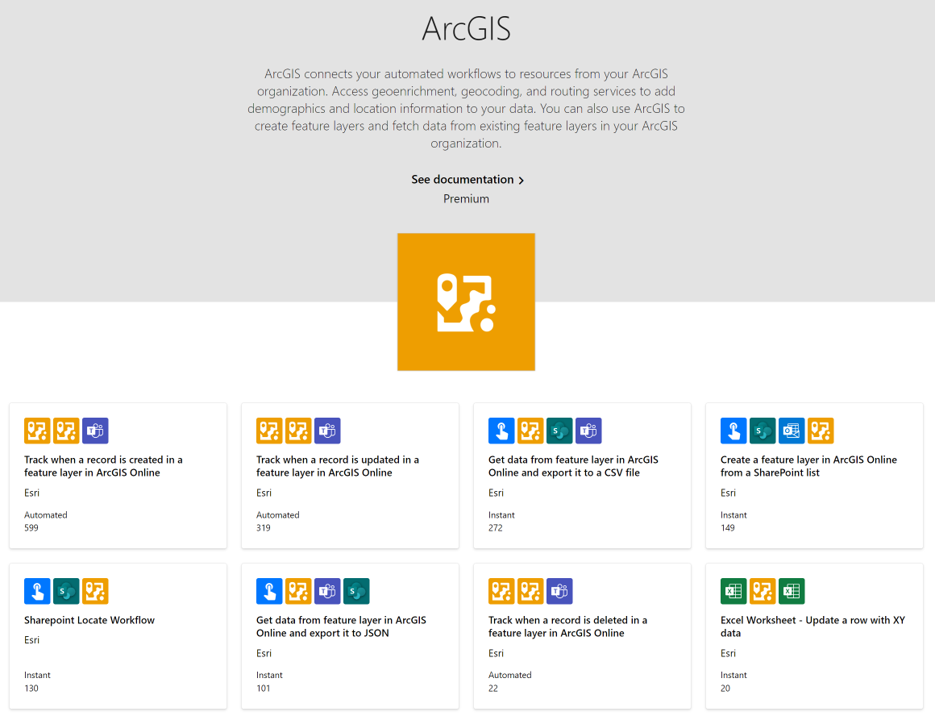Click manual trigger icon in SharePoint list template
Image resolution: width=935 pixels, height=720 pixels.
(733, 431)
